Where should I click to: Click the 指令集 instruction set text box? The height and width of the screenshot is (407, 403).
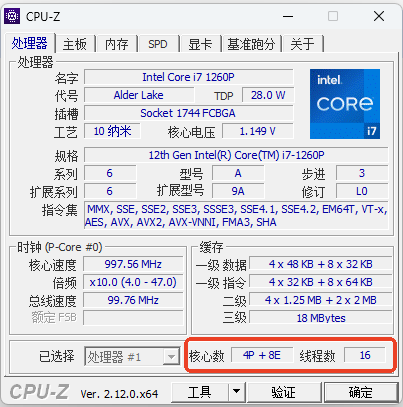236,215
